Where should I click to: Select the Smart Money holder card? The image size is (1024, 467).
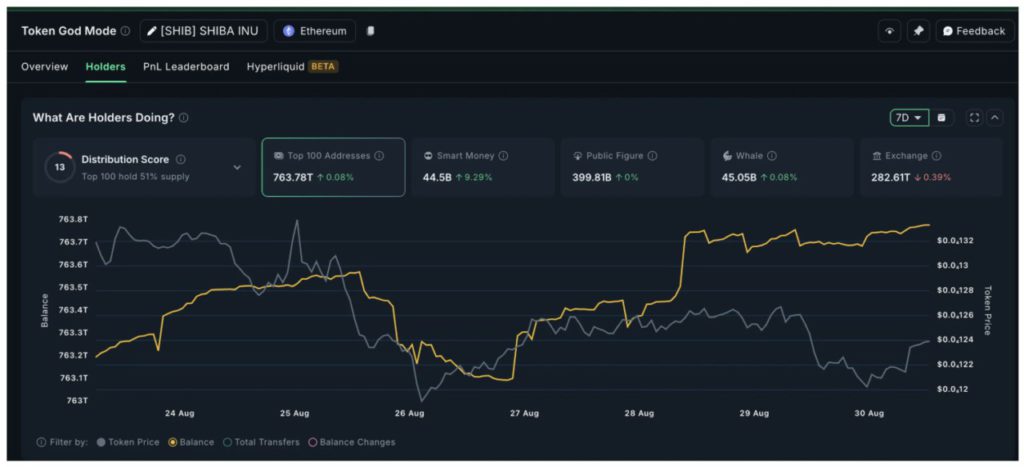pos(482,167)
